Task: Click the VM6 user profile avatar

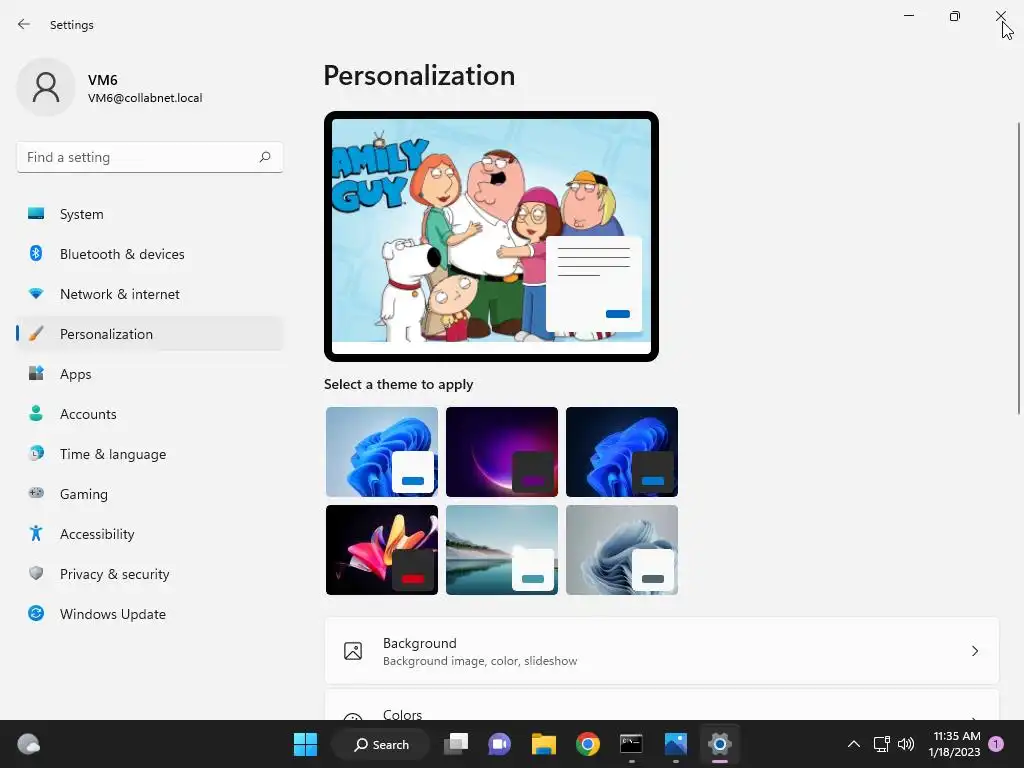Action: point(46,88)
